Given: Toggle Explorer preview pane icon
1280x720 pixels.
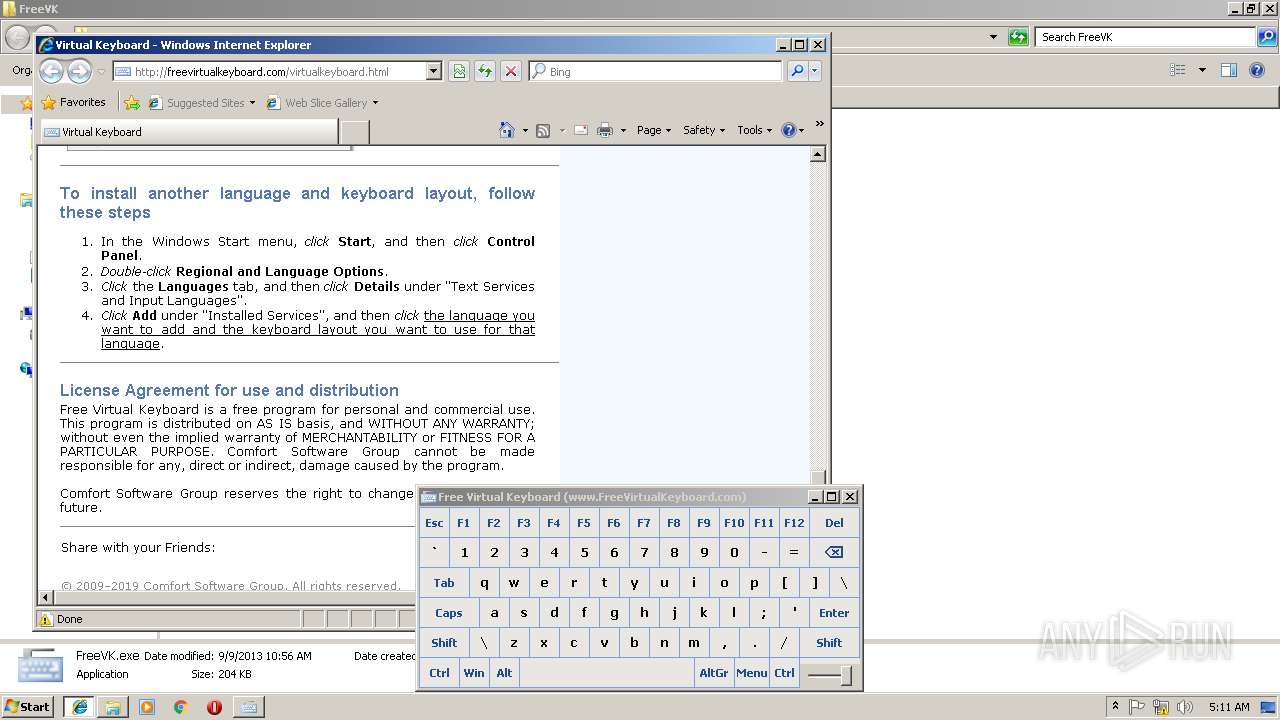Looking at the screenshot, I should (x=1229, y=70).
